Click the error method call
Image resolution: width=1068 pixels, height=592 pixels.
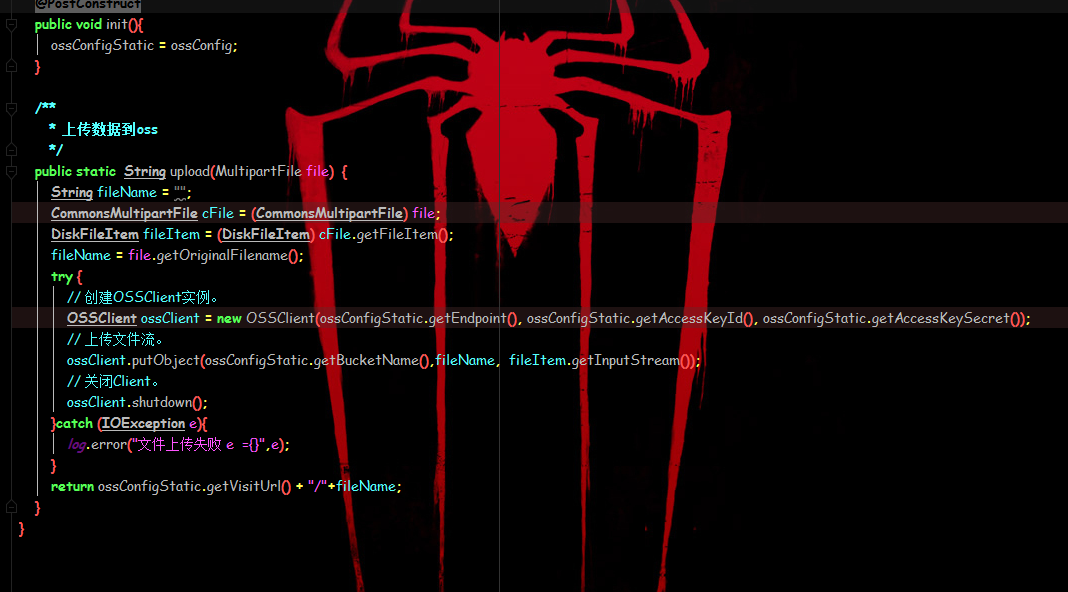[109, 446]
